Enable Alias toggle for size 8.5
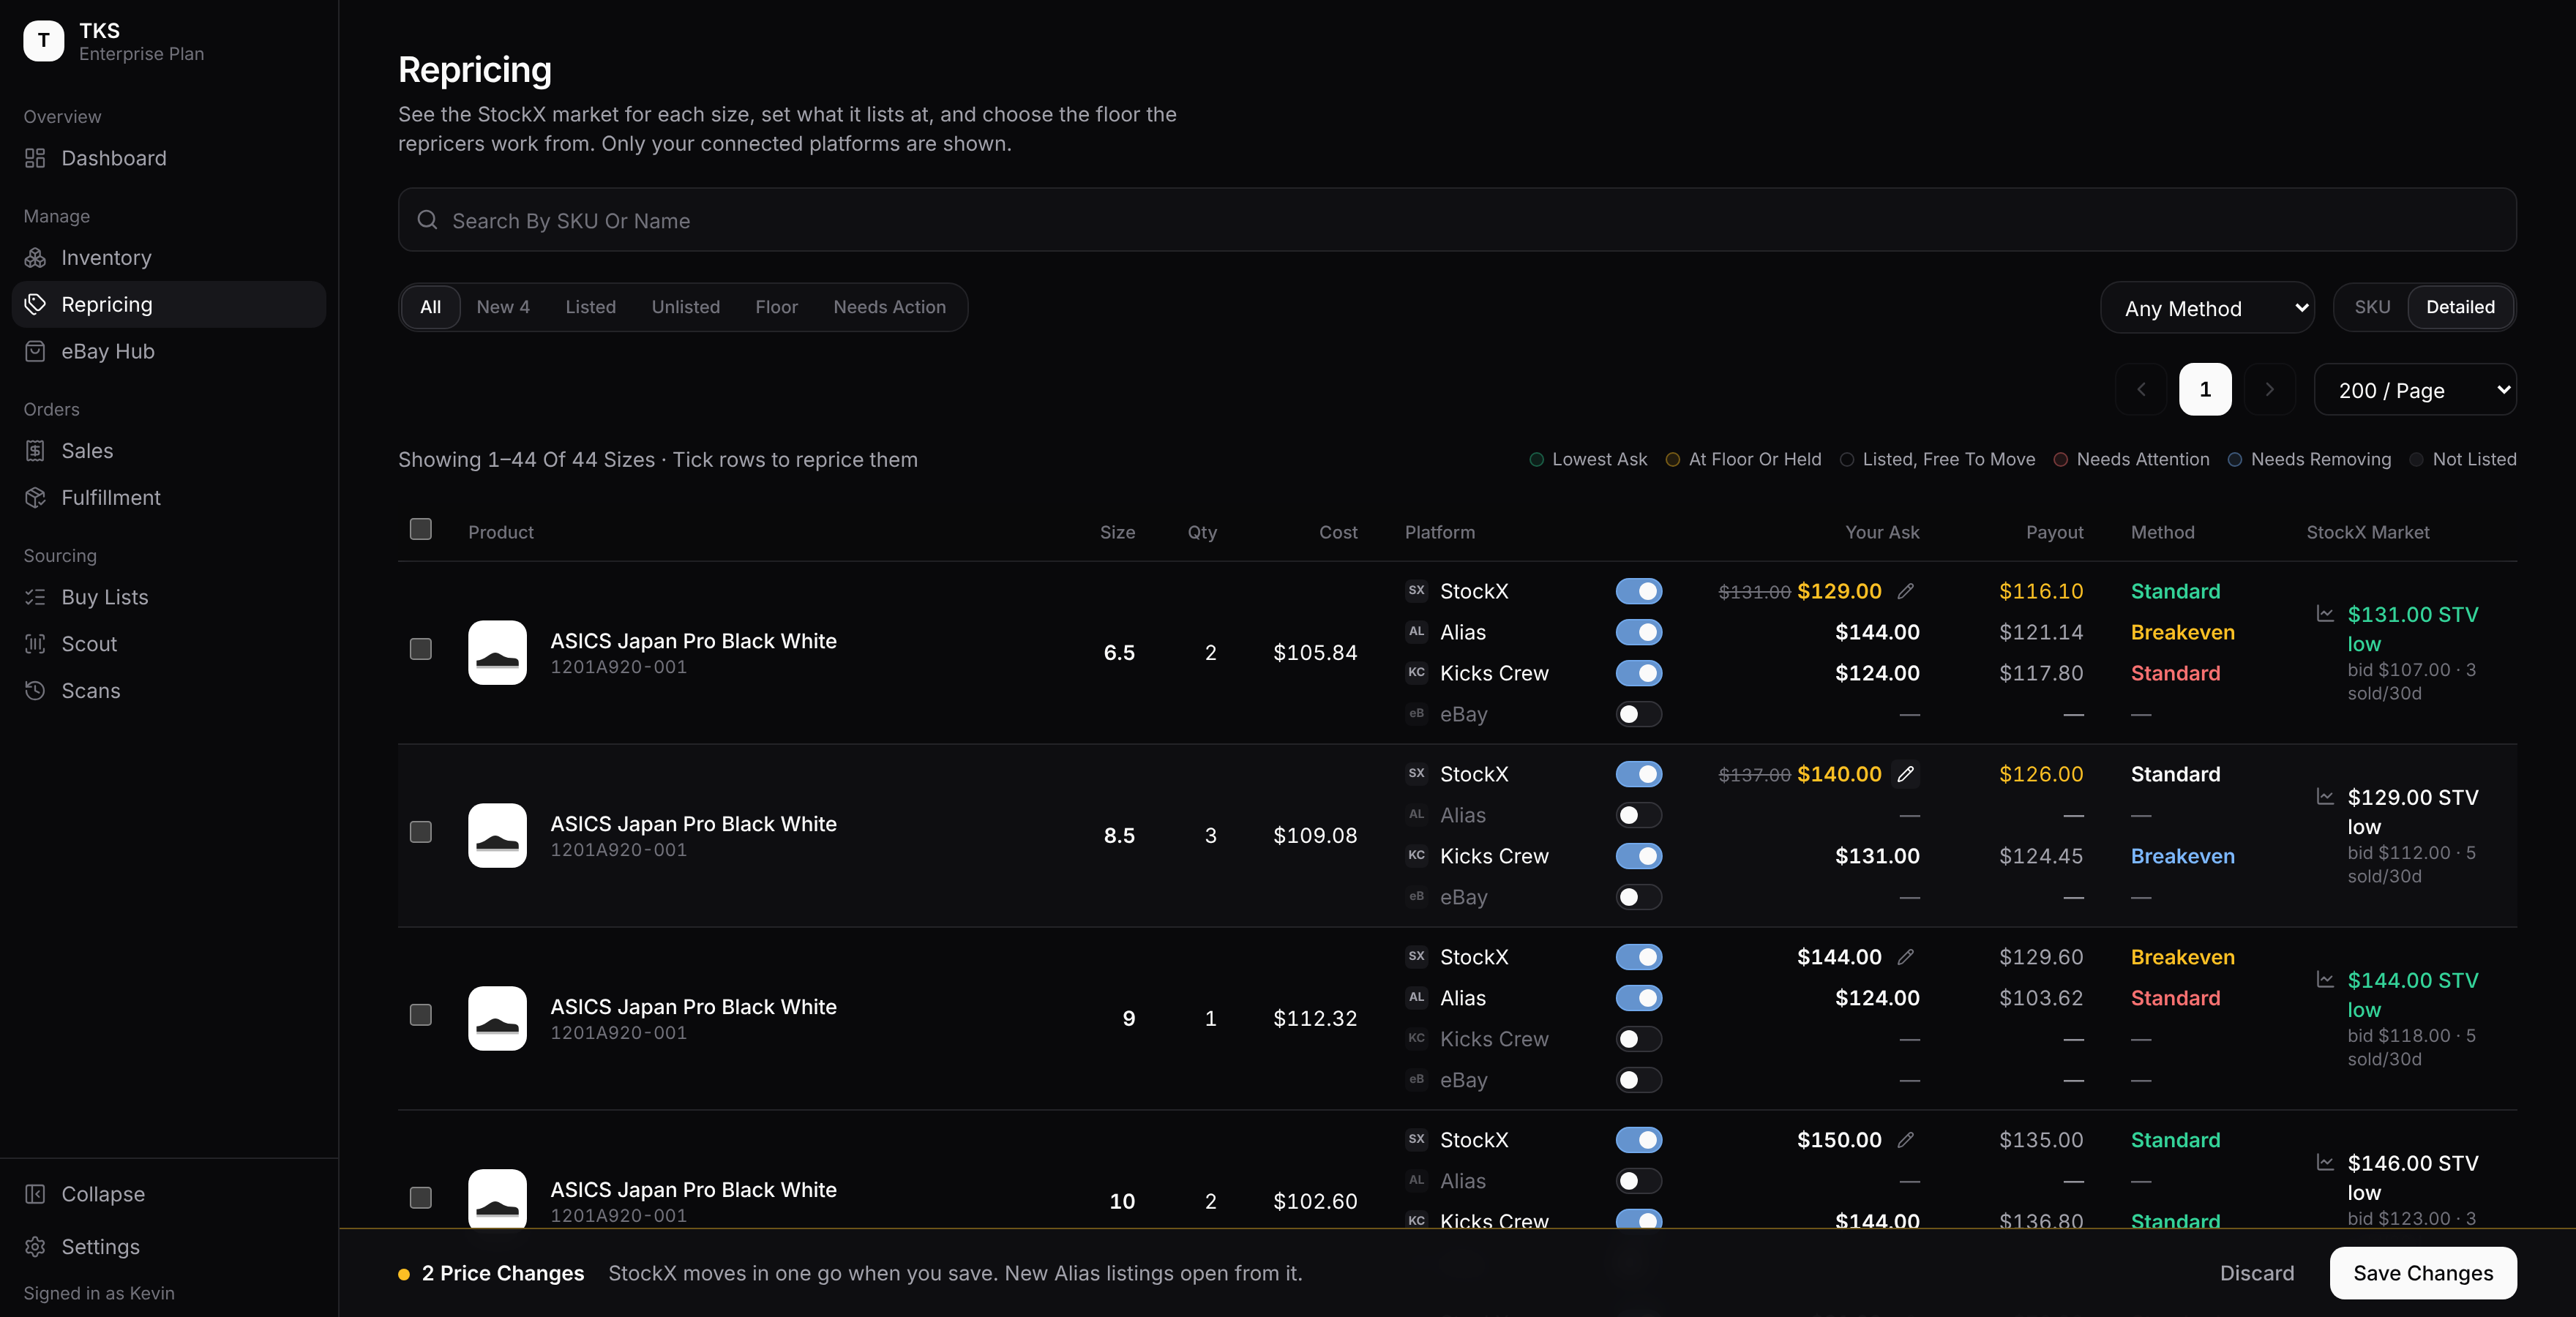The image size is (2576, 1317). click(x=1638, y=815)
